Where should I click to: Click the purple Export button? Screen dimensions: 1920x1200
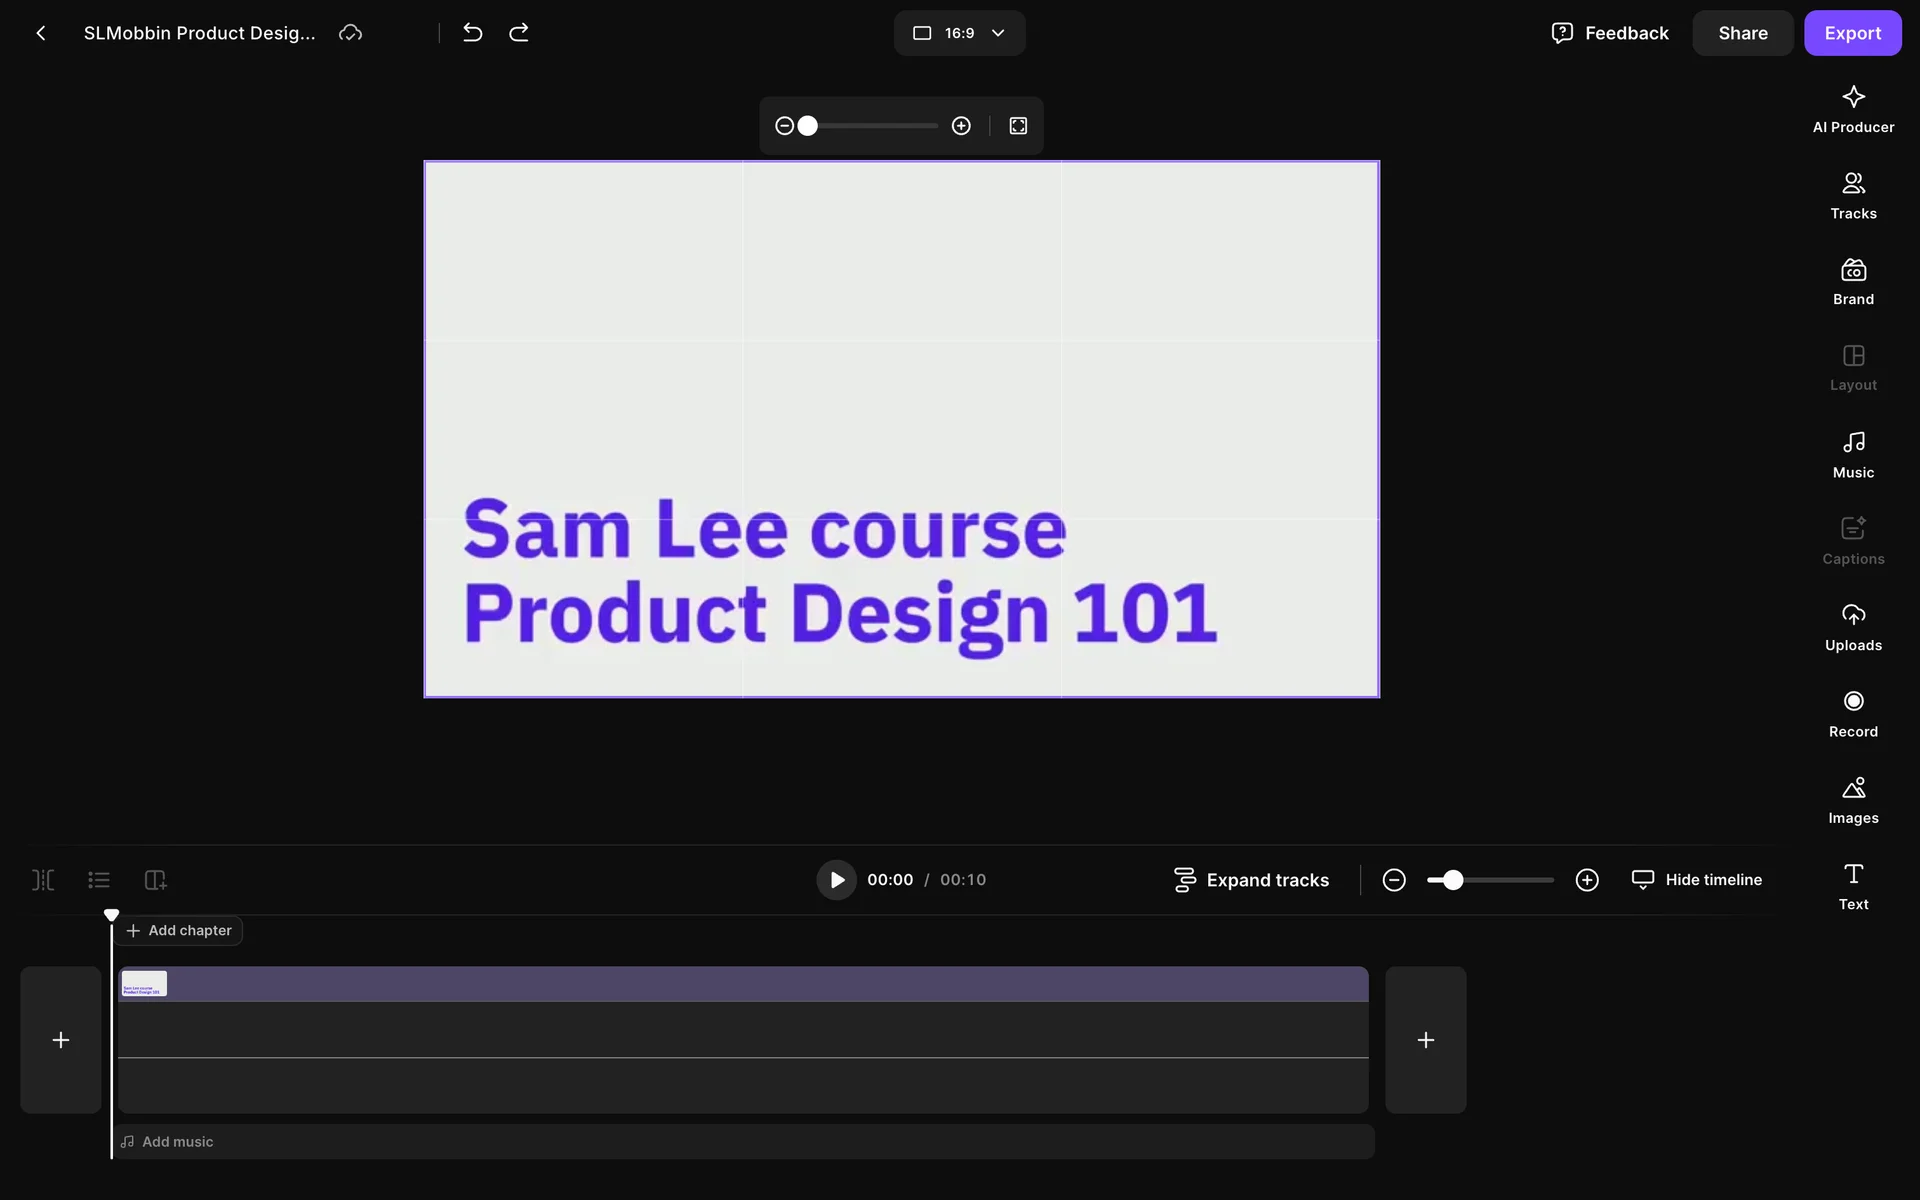click(1852, 33)
